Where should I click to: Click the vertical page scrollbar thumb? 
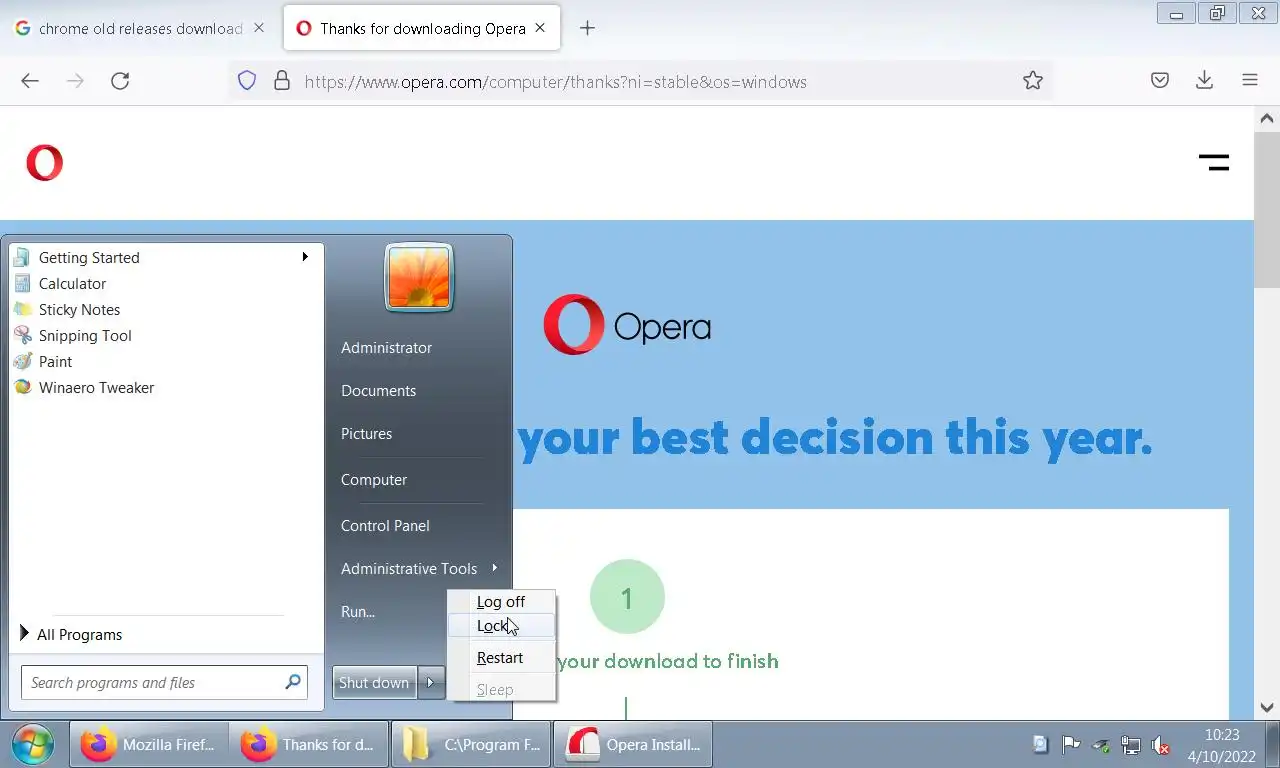click(1267, 209)
